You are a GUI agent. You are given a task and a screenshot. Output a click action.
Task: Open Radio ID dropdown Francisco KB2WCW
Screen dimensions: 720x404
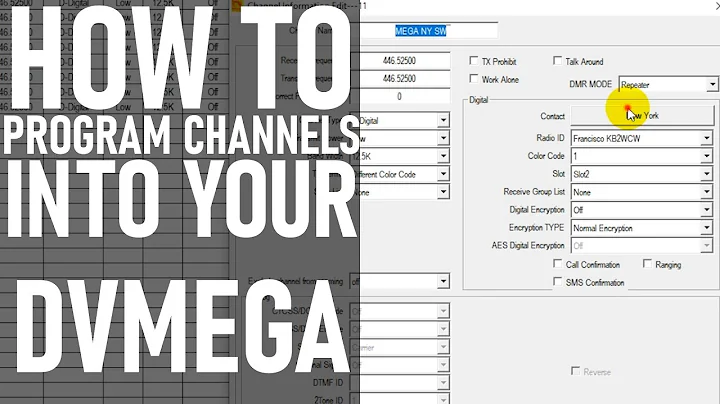[x=641, y=138]
